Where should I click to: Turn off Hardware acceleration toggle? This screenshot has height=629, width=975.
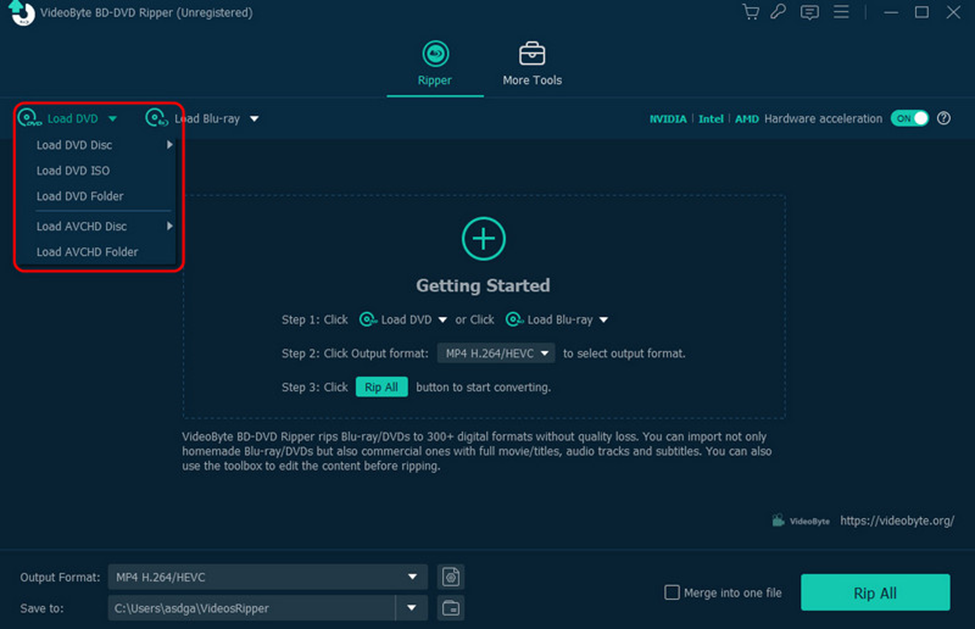pos(909,118)
